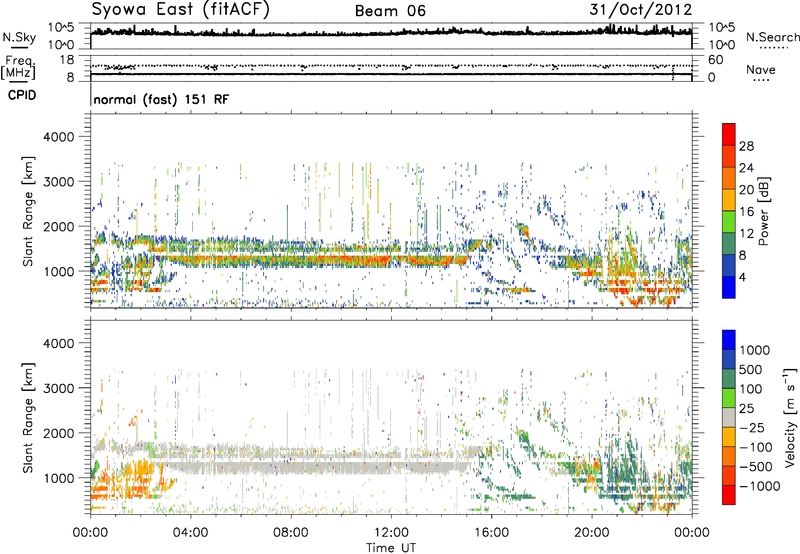Viewport: 800px width, 554px height.
Task: Click the orange negative-velocity patch after 00:00 UT
Action: pos(128,480)
